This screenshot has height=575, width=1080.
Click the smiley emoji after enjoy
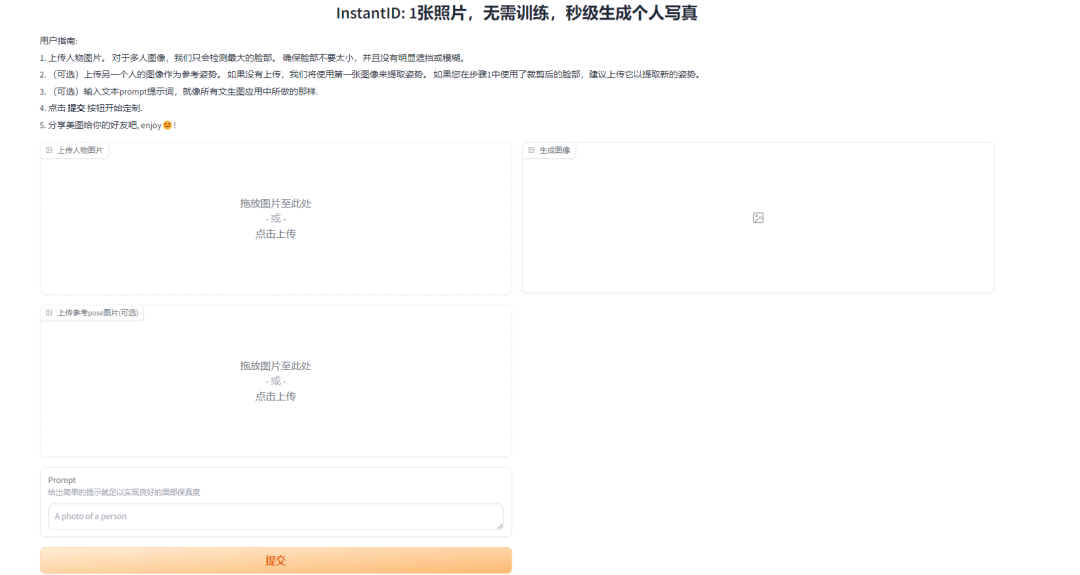167,125
